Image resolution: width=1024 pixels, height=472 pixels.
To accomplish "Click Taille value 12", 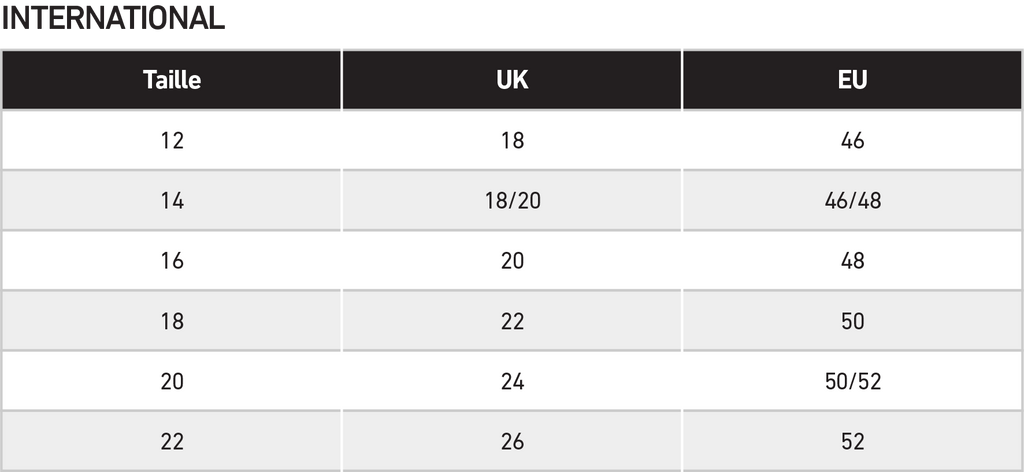I will tap(172, 140).
